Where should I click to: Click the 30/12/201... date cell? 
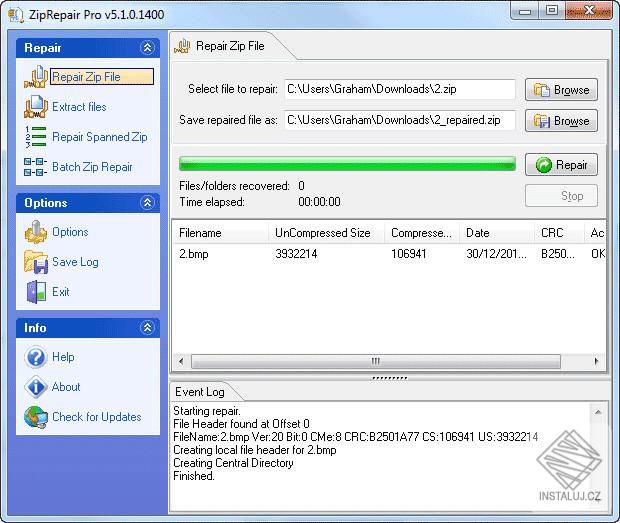[497, 254]
